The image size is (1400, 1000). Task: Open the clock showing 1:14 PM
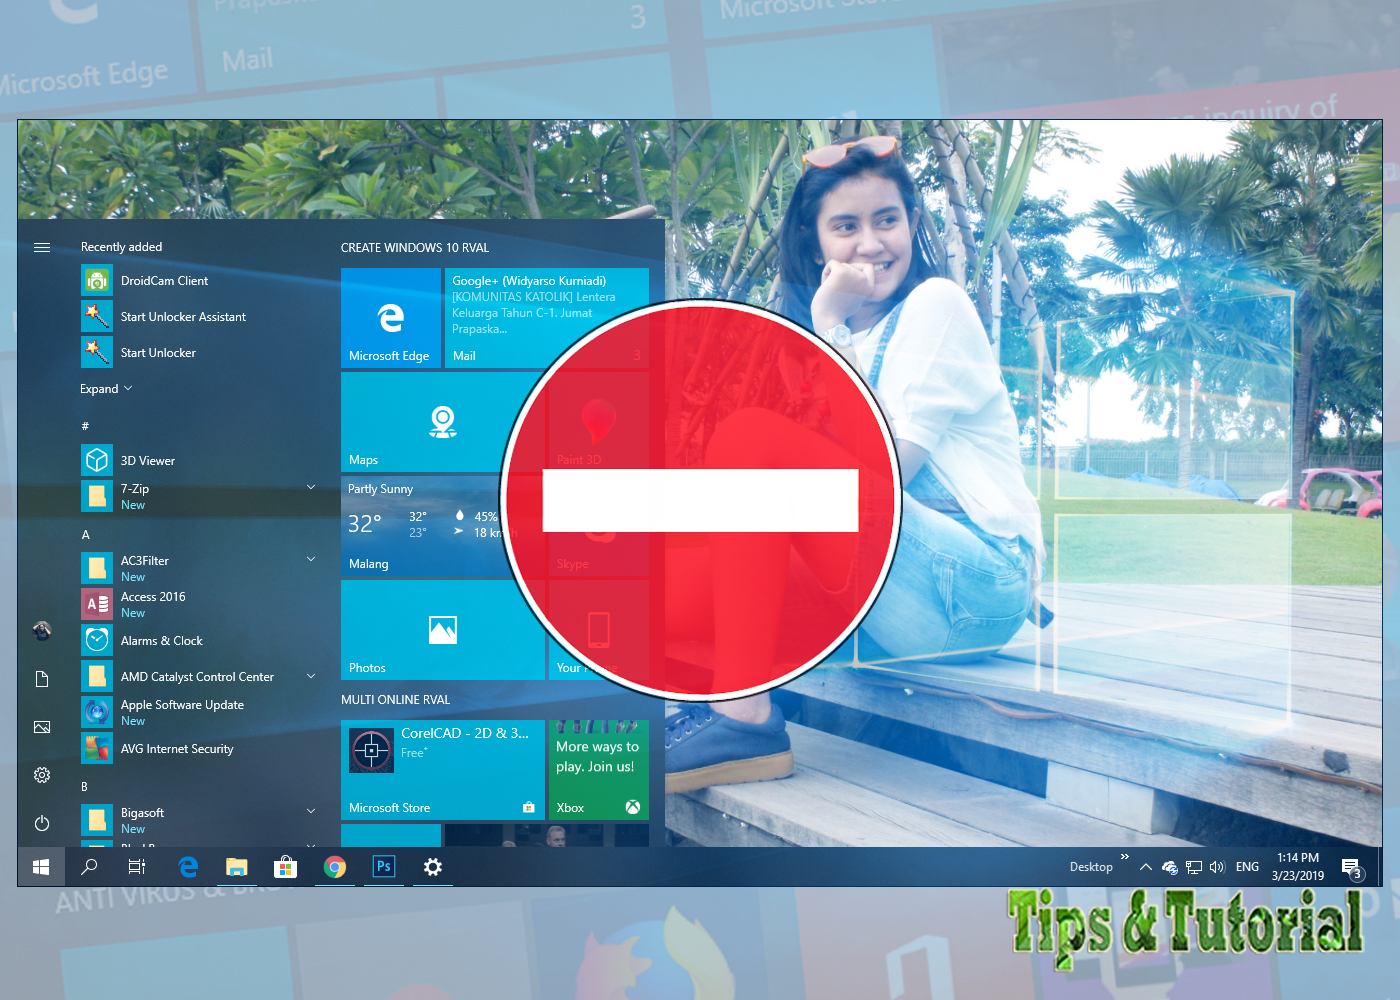pos(1298,867)
